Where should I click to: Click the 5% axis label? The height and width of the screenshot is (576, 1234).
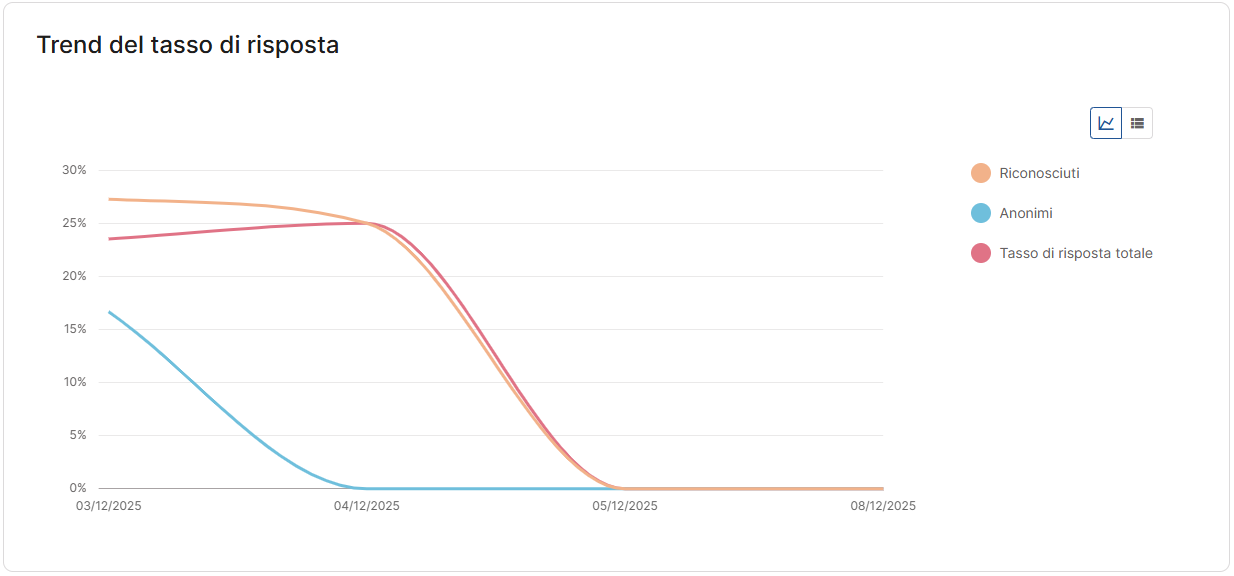pos(78,435)
